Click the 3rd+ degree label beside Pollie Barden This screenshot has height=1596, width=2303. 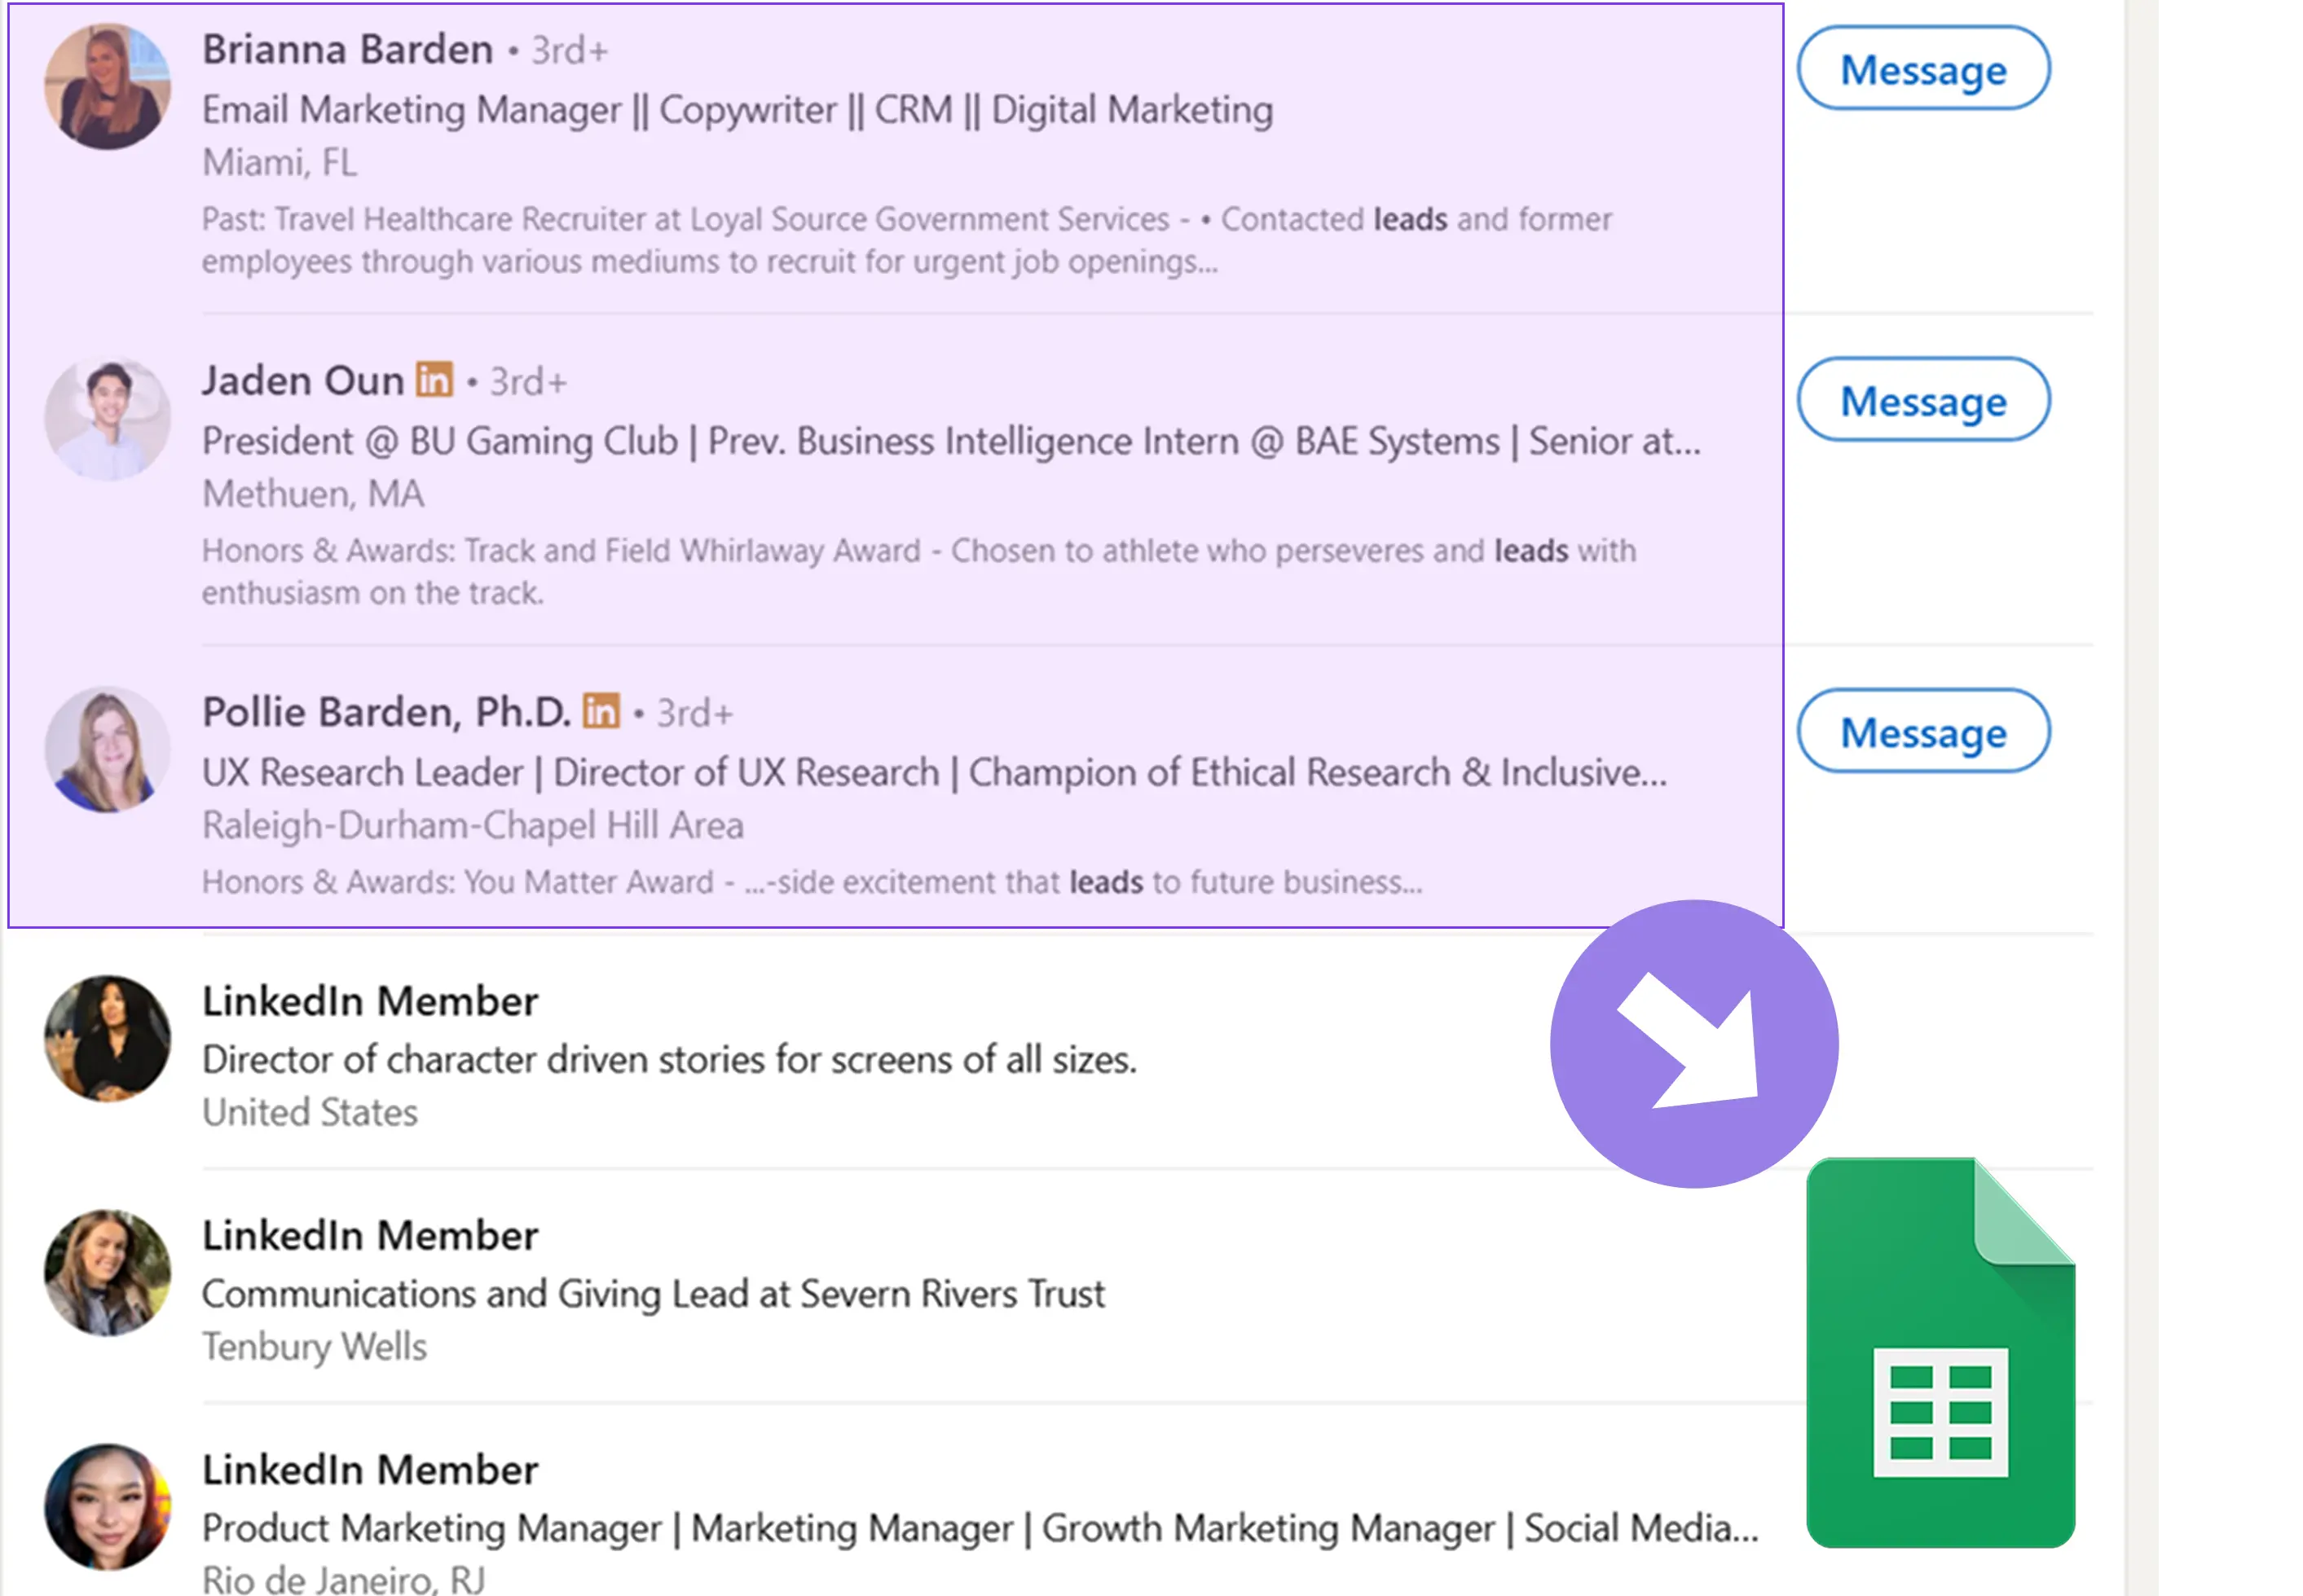point(695,713)
